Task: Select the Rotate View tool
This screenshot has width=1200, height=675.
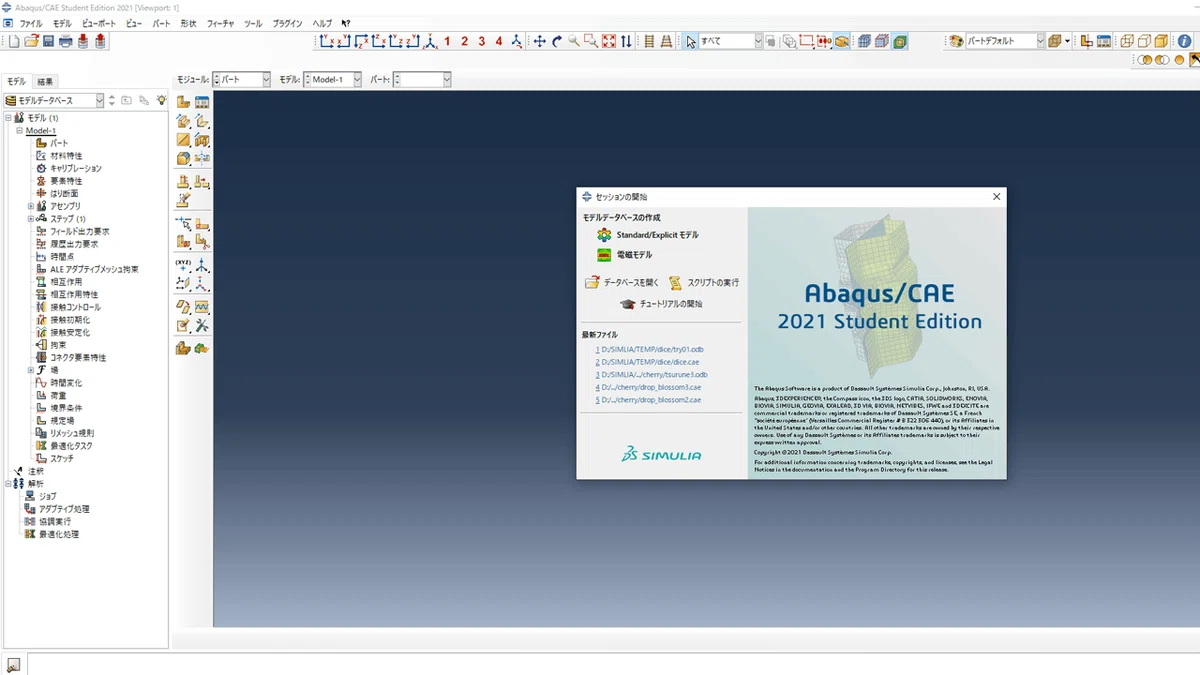Action: pos(557,41)
